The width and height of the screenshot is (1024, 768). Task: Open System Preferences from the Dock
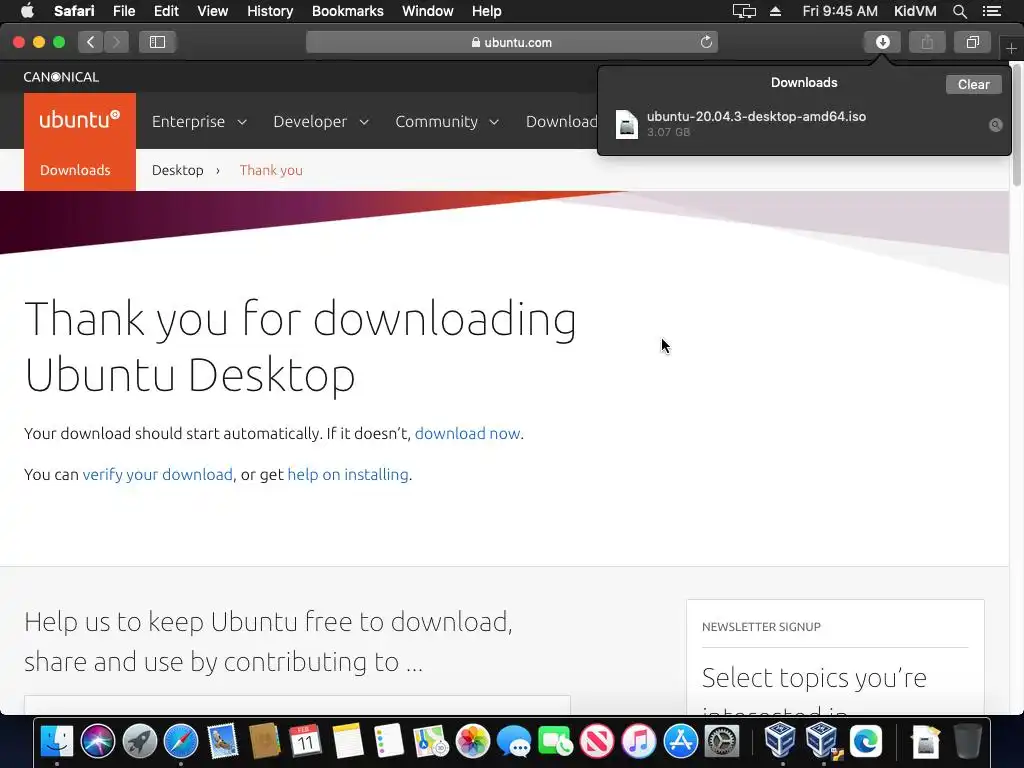click(x=722, y=741)
